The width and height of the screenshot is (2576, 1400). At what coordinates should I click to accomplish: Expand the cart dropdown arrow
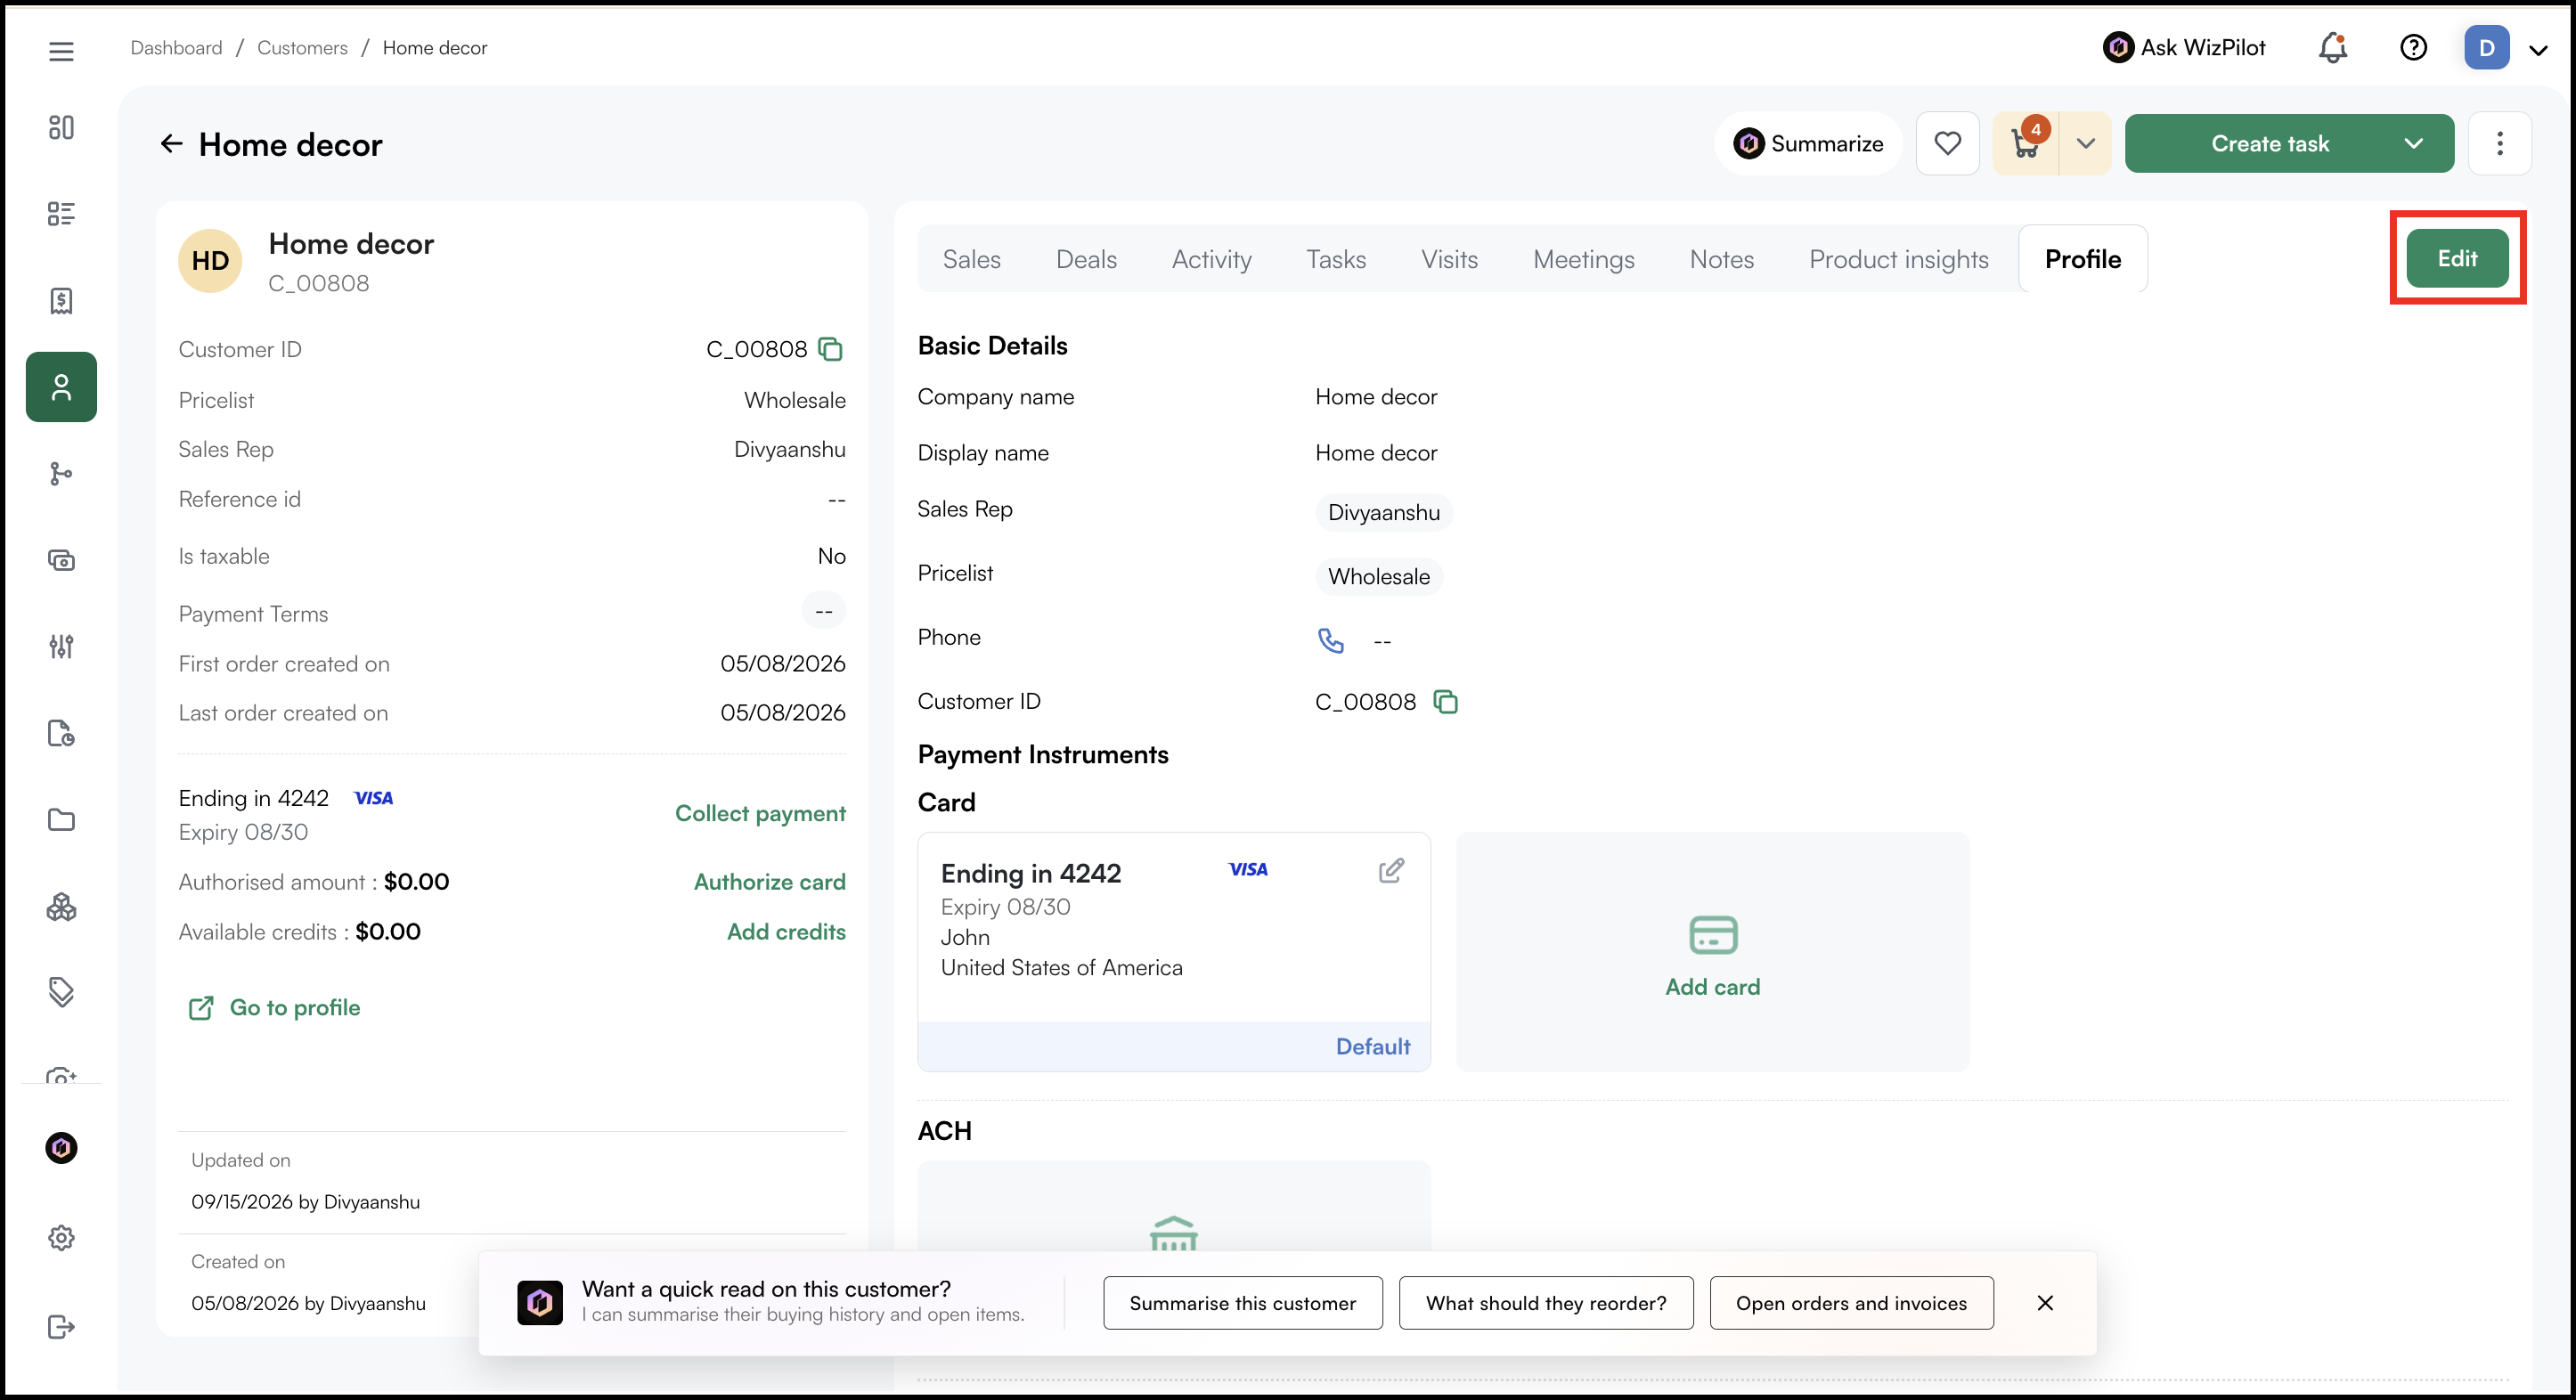[2086, 143]
